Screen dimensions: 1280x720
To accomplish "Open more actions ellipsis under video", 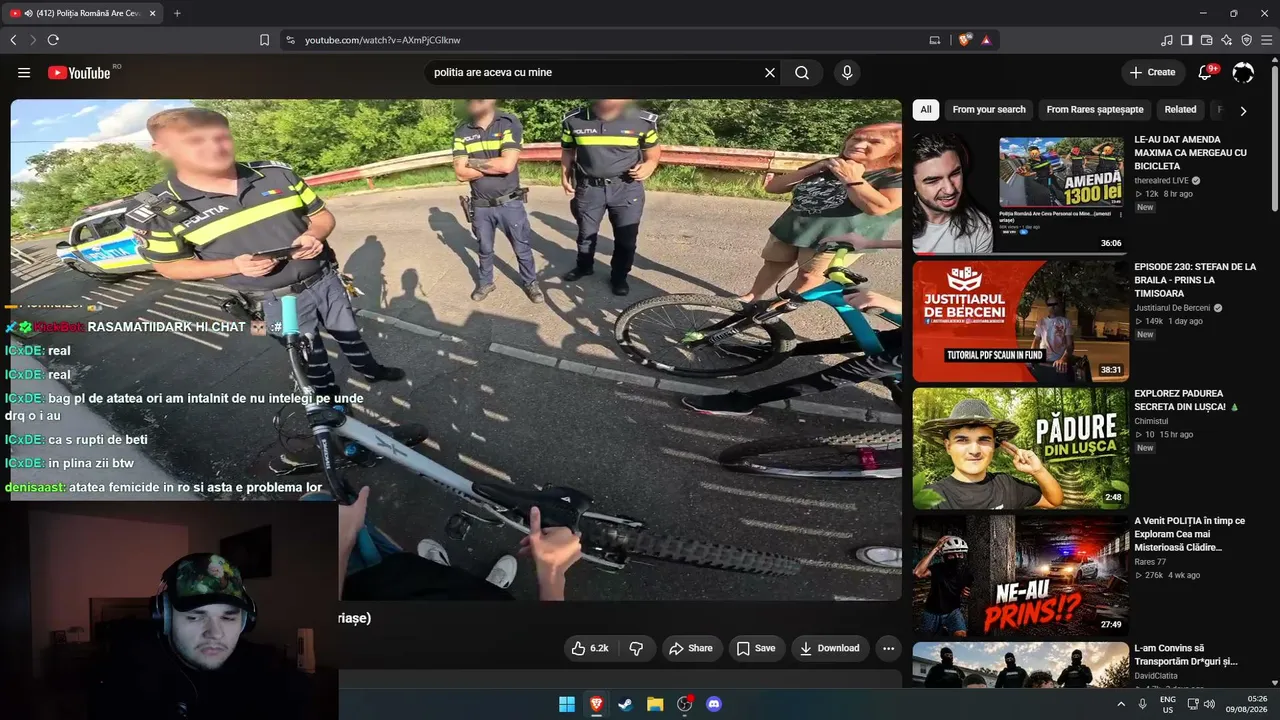I will tap(888, 648).
